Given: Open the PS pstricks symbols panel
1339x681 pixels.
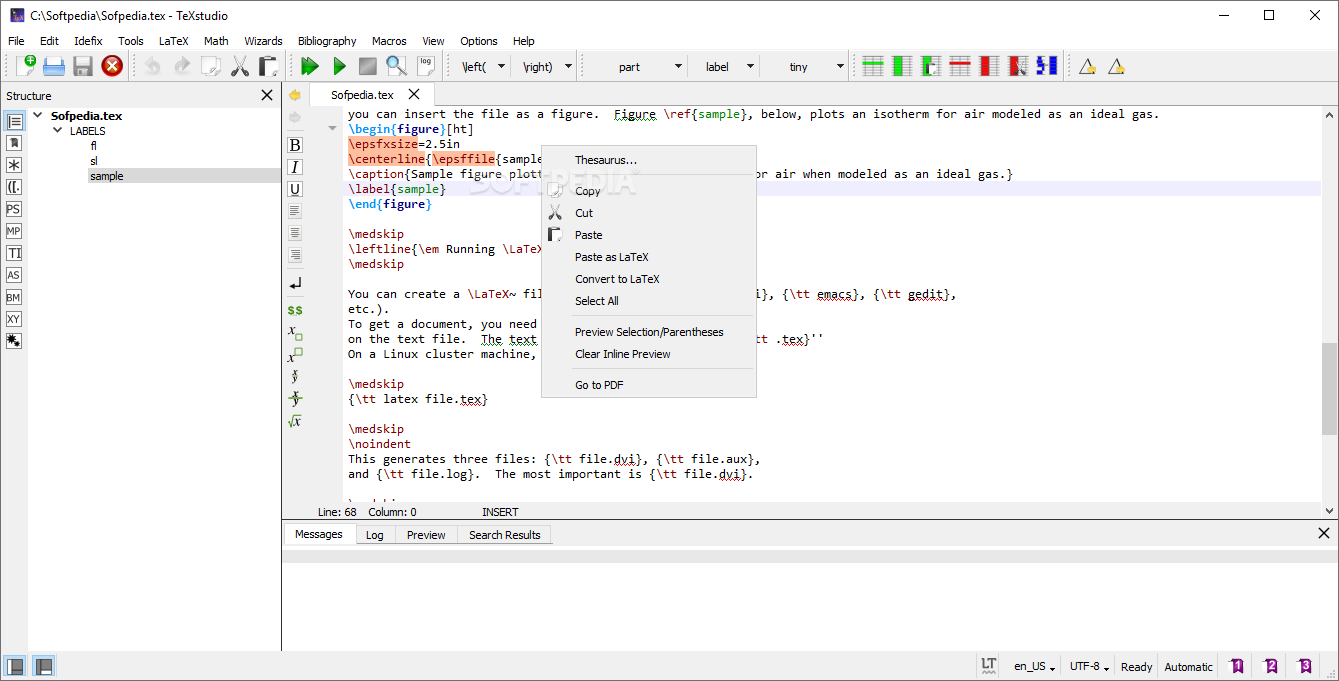Looking at the screenshot, I should pyautogui.click(x=14, y=209).
